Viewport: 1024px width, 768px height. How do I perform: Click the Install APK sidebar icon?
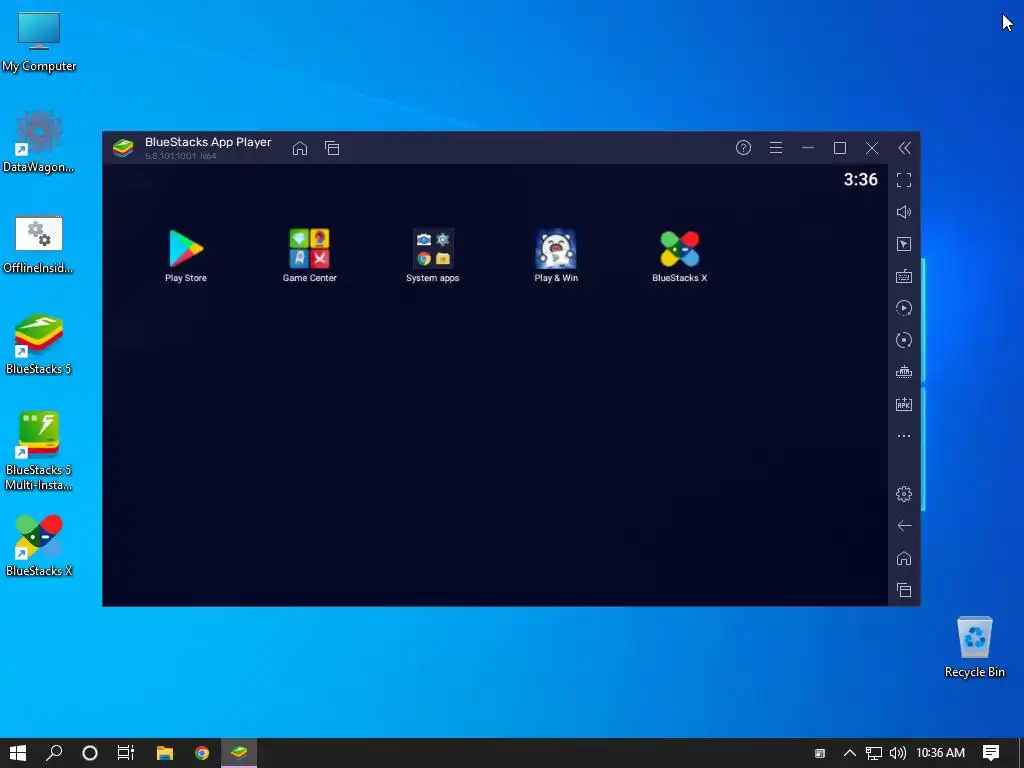(x=904, y=404)
